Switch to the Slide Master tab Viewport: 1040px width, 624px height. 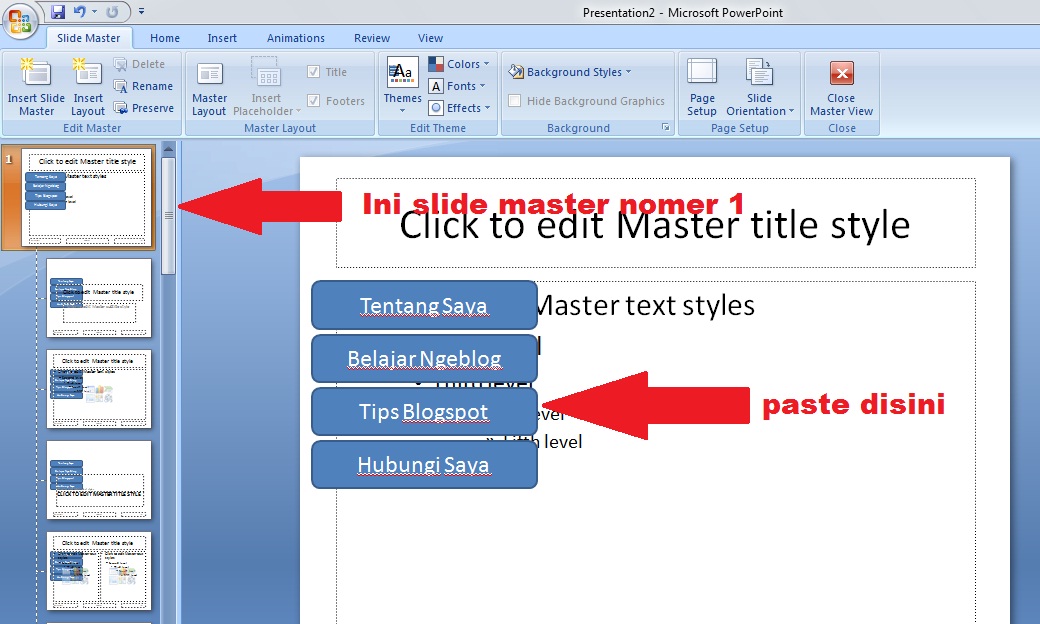88,38
